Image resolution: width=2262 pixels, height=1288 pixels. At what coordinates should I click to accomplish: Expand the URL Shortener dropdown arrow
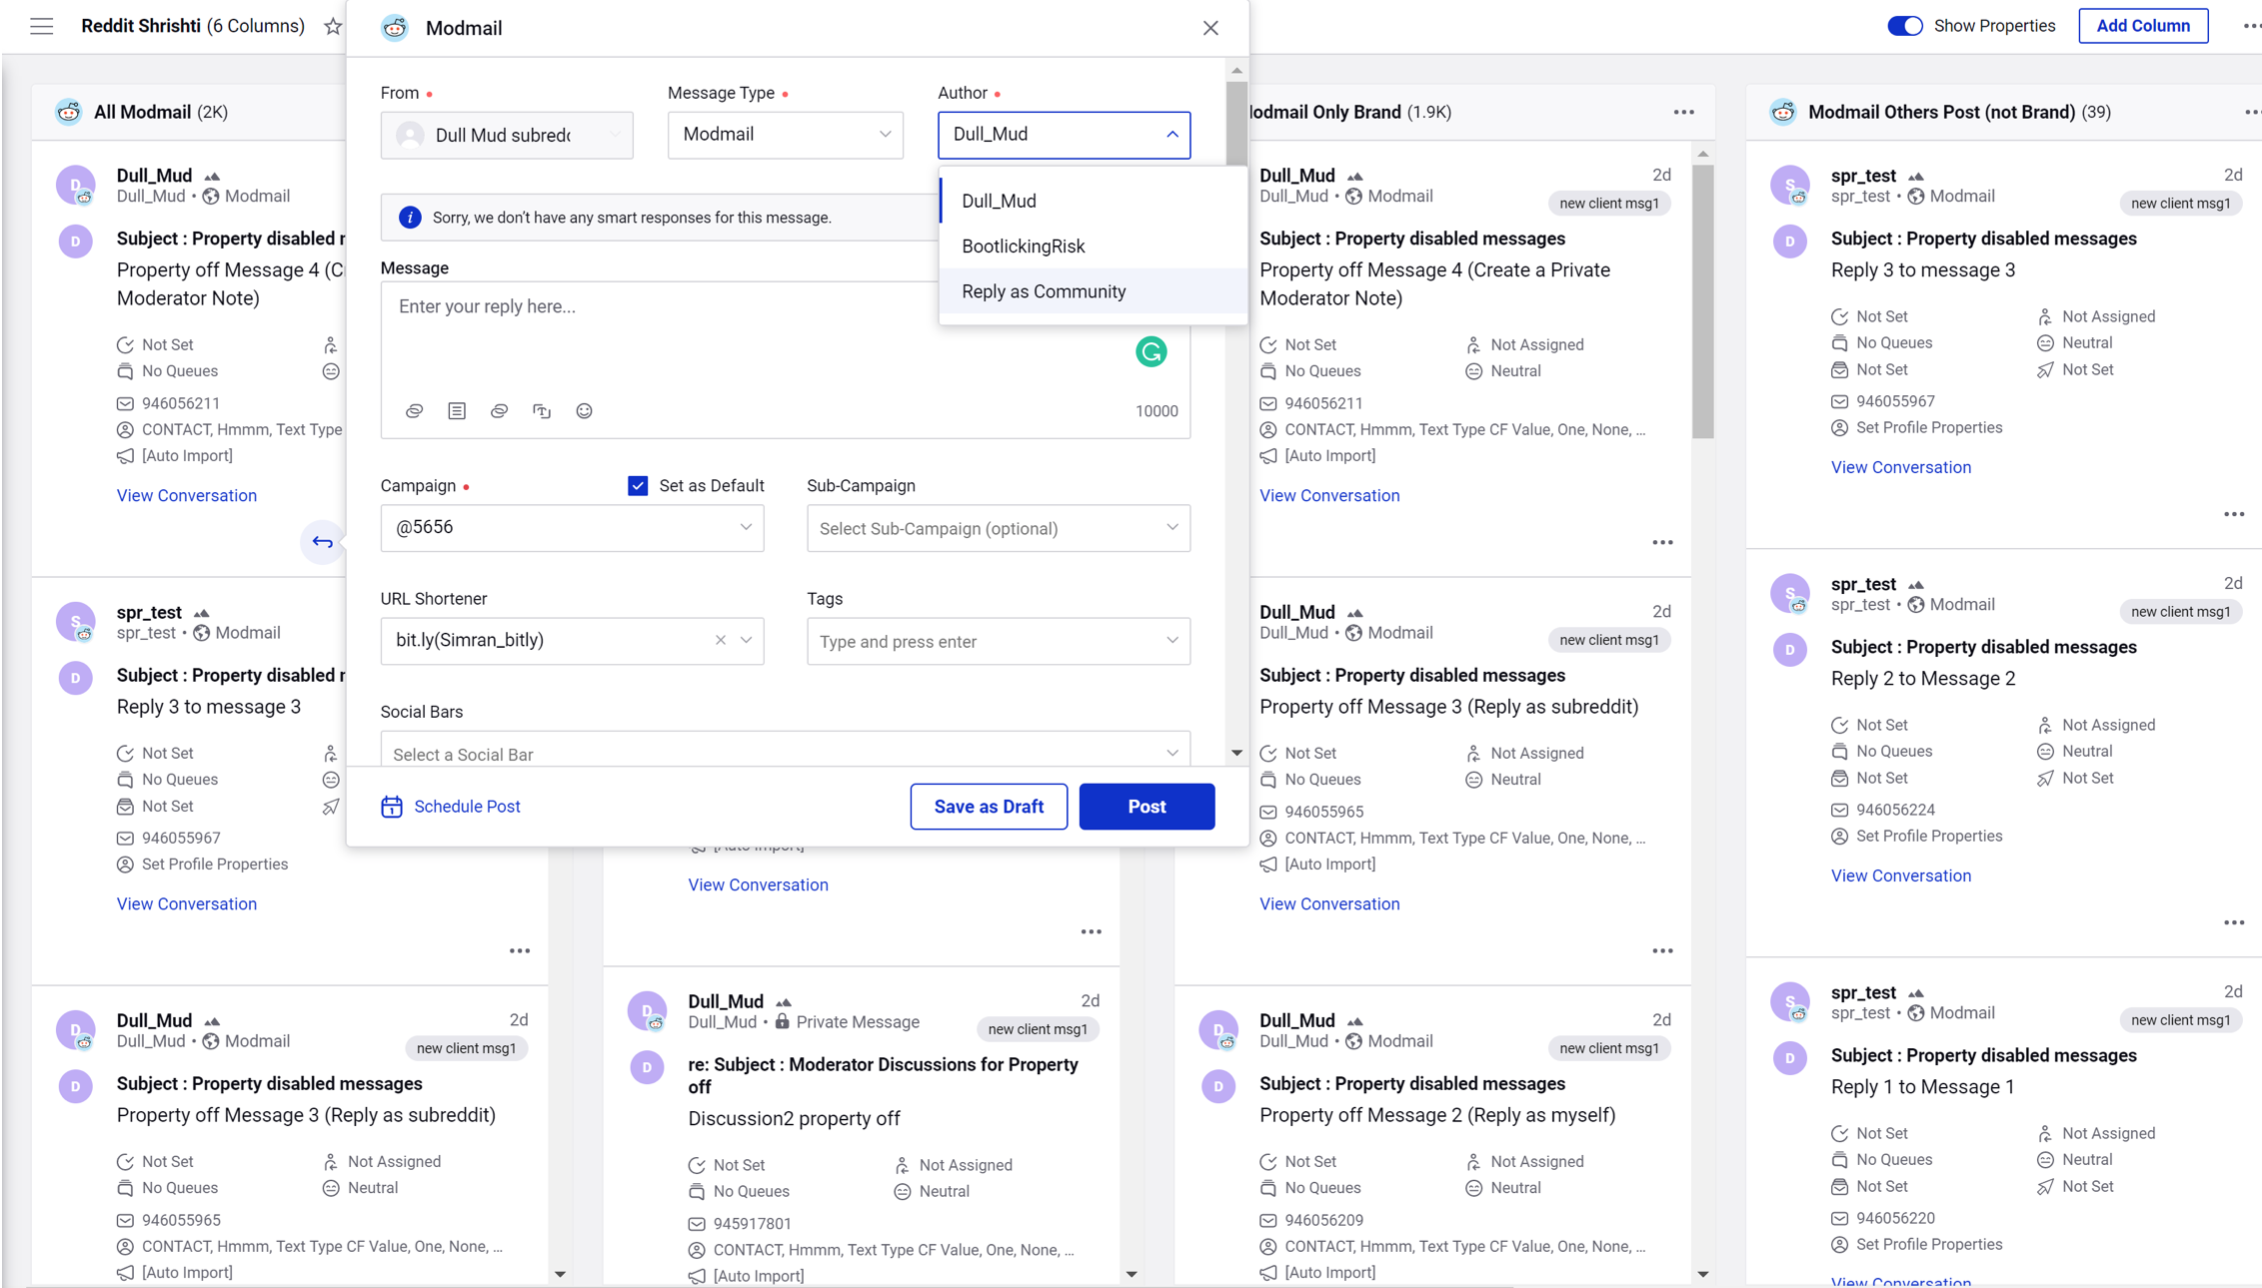pos(746,640)
